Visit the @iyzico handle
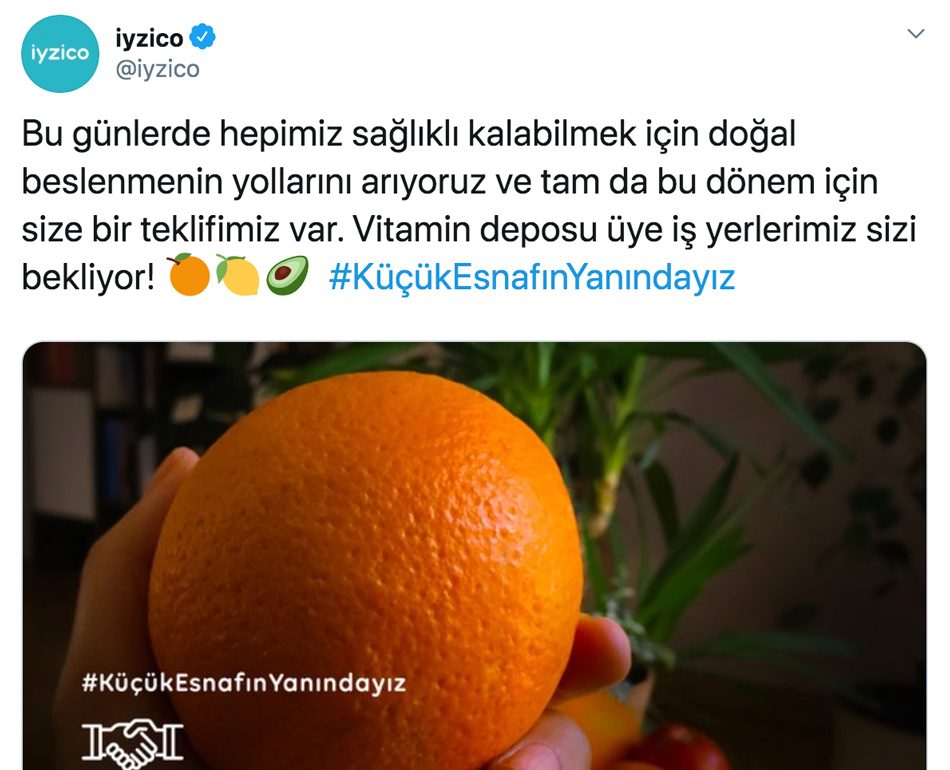950x770 pixels. [157, 70]
